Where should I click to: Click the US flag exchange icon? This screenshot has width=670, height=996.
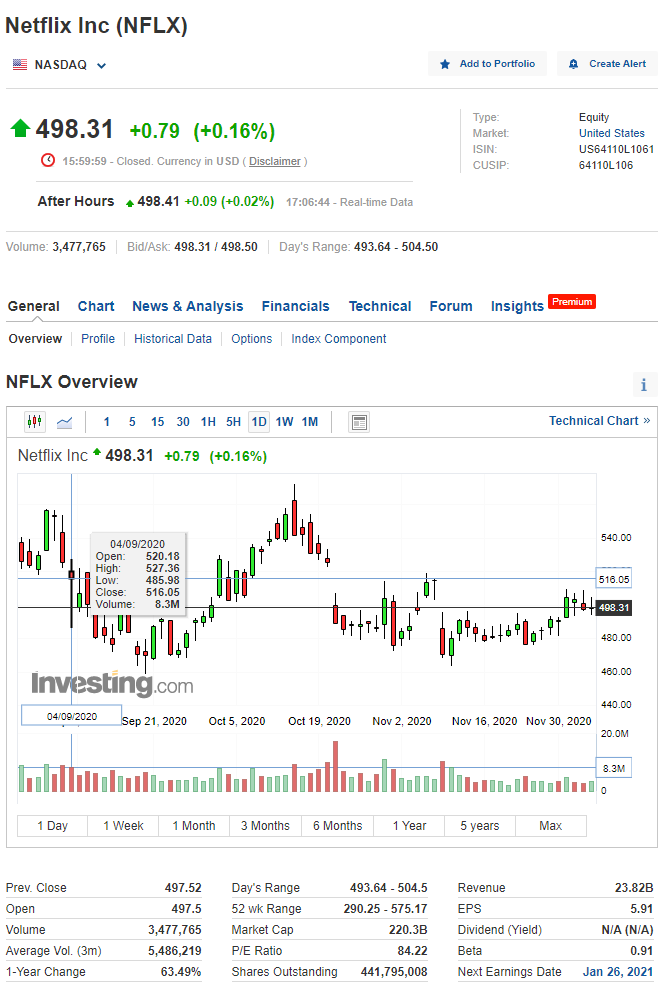[20, 64]
